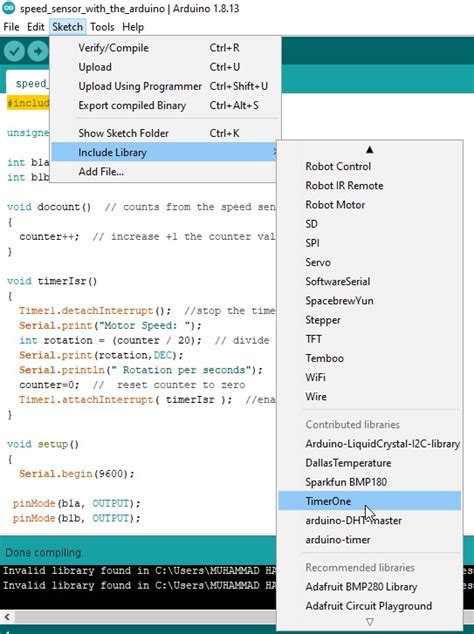Click the Upload arrow toolbar icon
Image resolution: width=474 pixels, height=634 pixels.
[x=38, y=51]
